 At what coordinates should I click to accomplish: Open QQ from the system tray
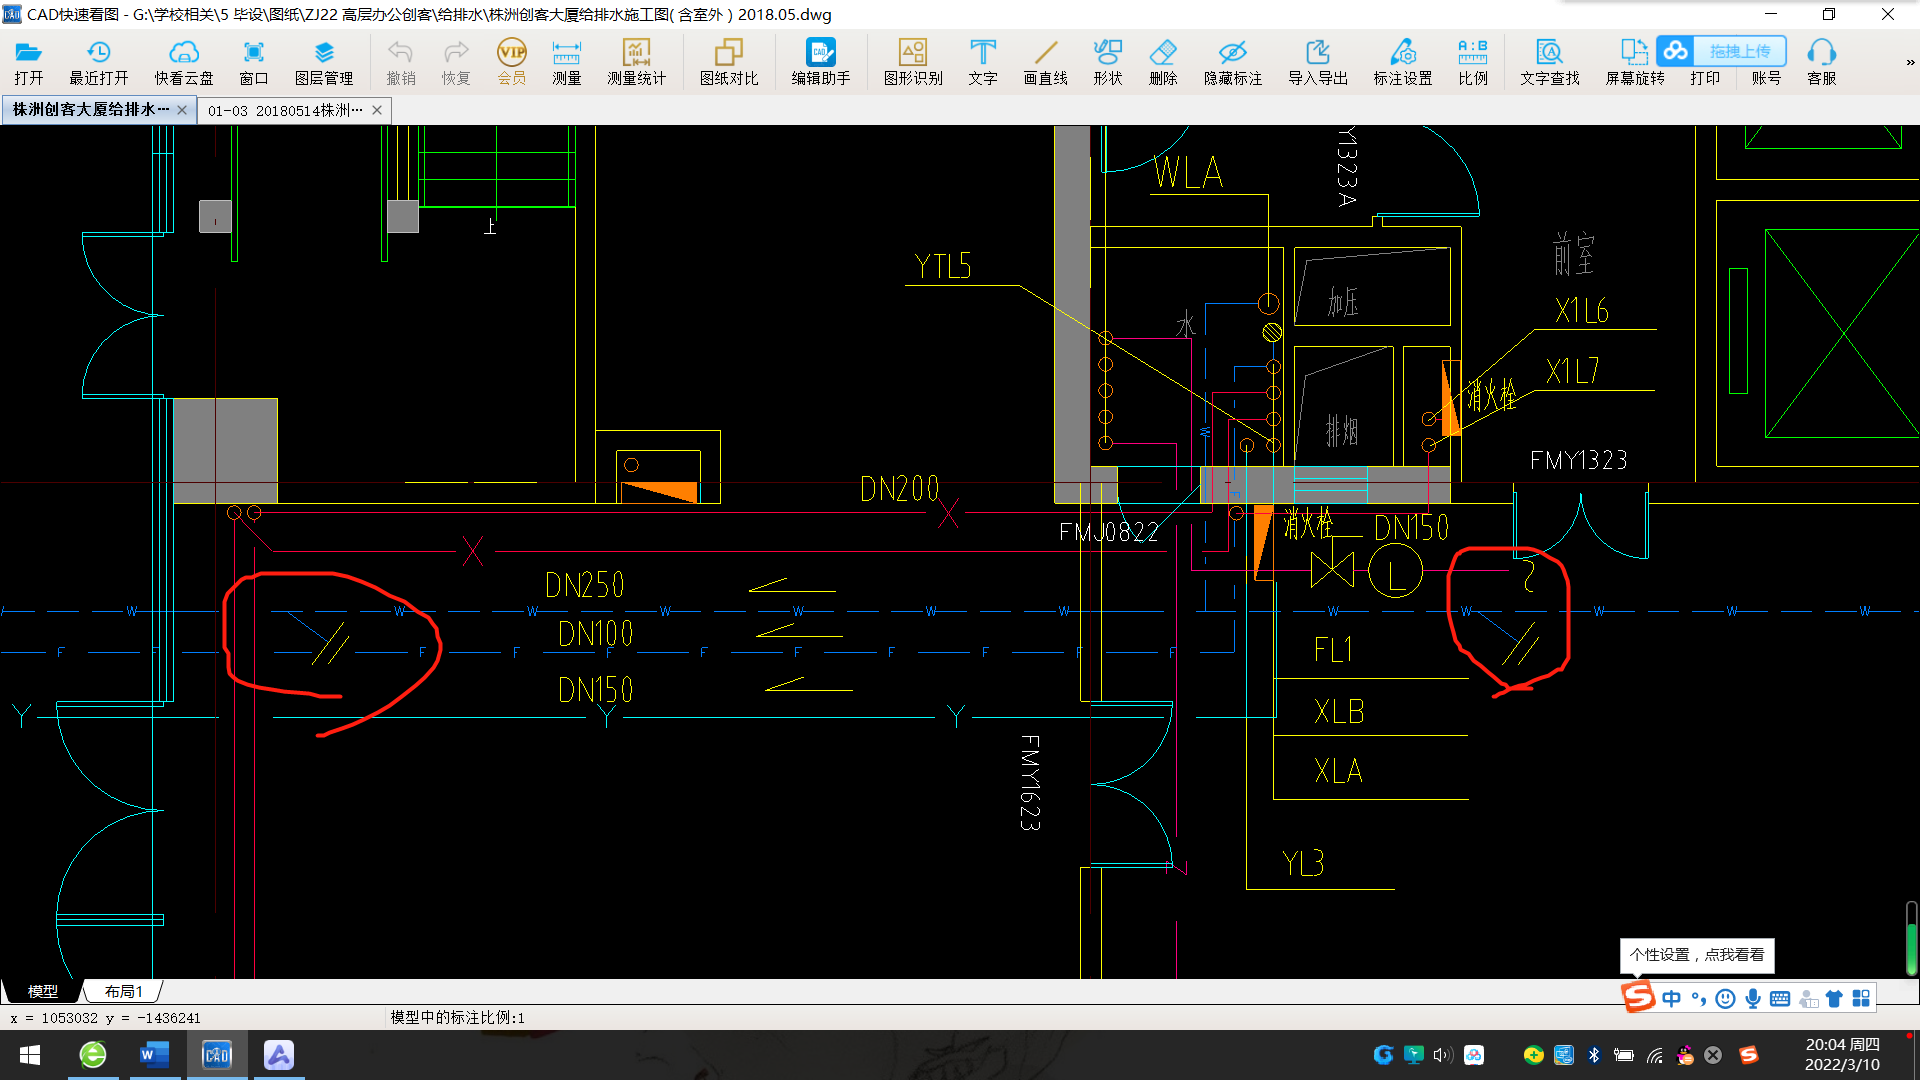(1685, 1055)
